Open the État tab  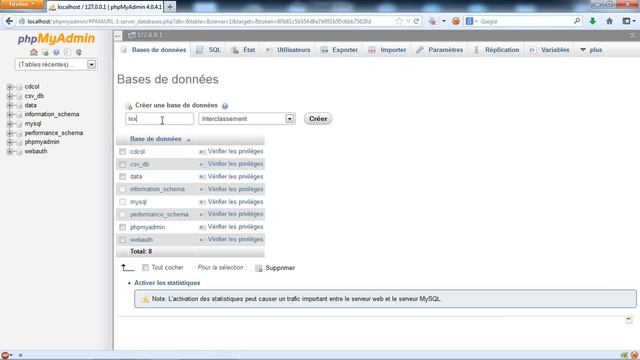coord(244,50)
